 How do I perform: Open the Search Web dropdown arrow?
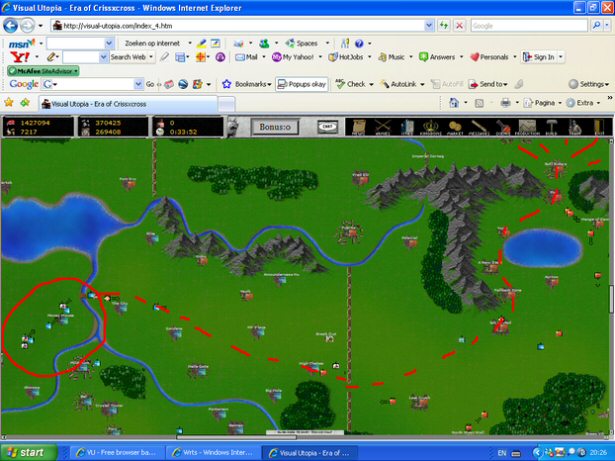[151, 57]
